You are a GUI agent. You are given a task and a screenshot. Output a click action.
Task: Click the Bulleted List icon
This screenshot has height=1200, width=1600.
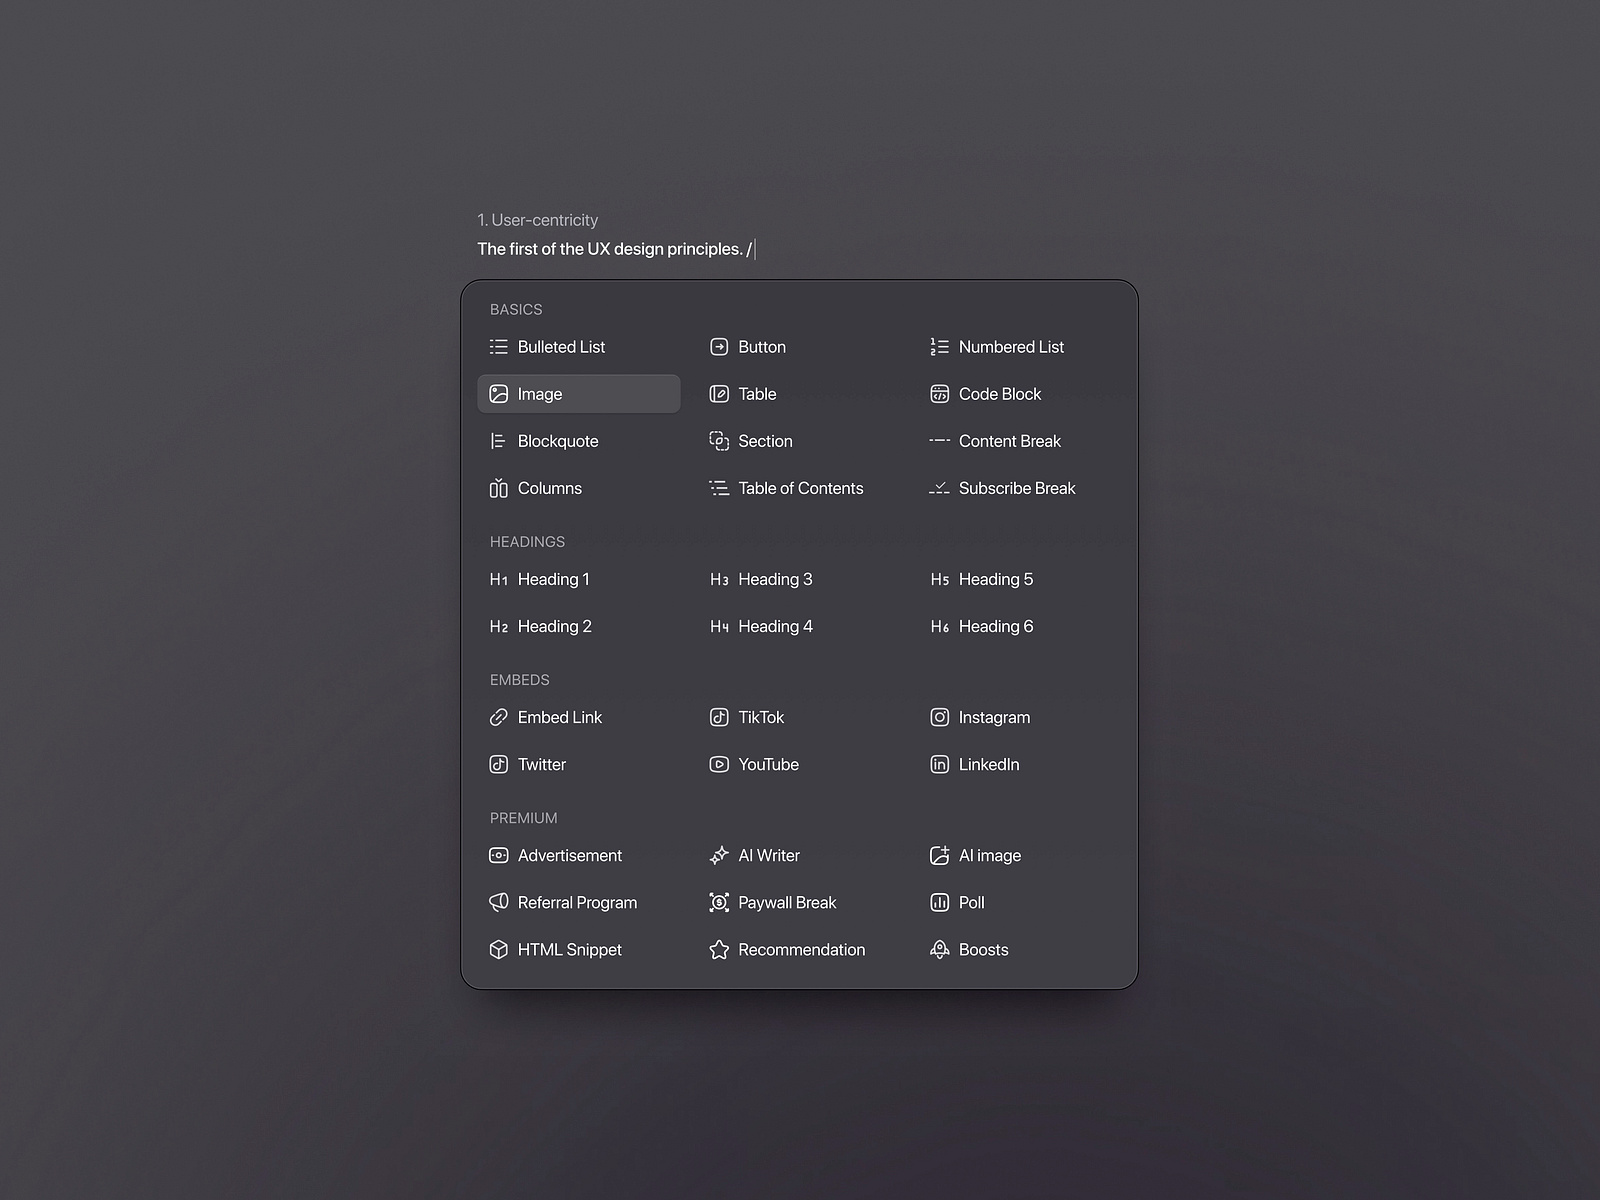(499, 346)
